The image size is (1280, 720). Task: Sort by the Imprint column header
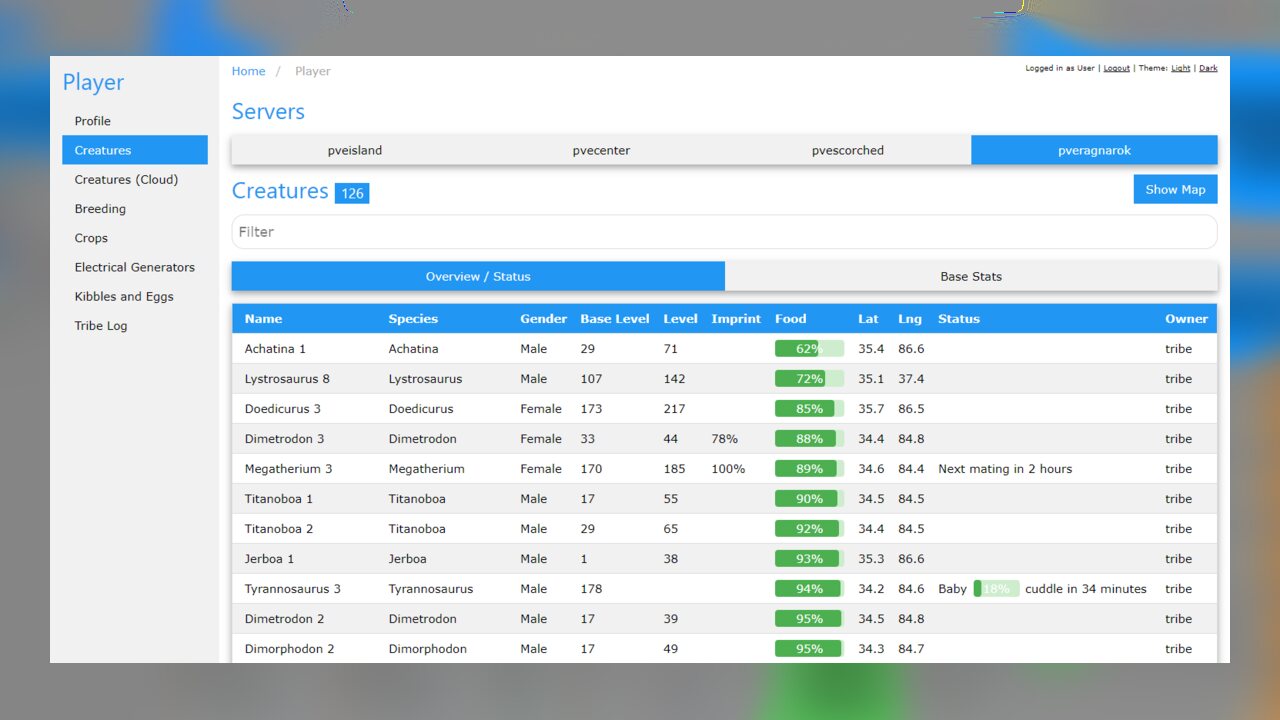click(x=736, y=319)
